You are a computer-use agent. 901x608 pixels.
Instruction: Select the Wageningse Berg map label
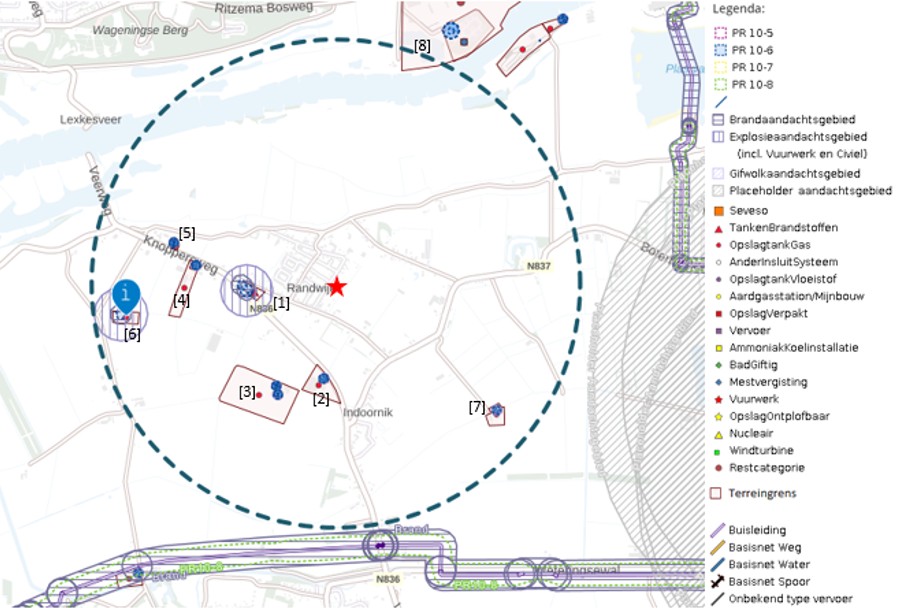click(140, 30)
